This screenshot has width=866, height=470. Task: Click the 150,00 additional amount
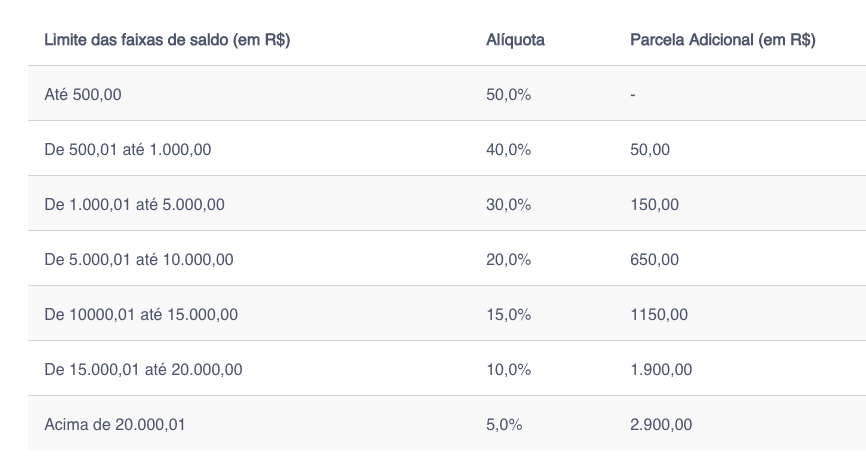point(654,204)
